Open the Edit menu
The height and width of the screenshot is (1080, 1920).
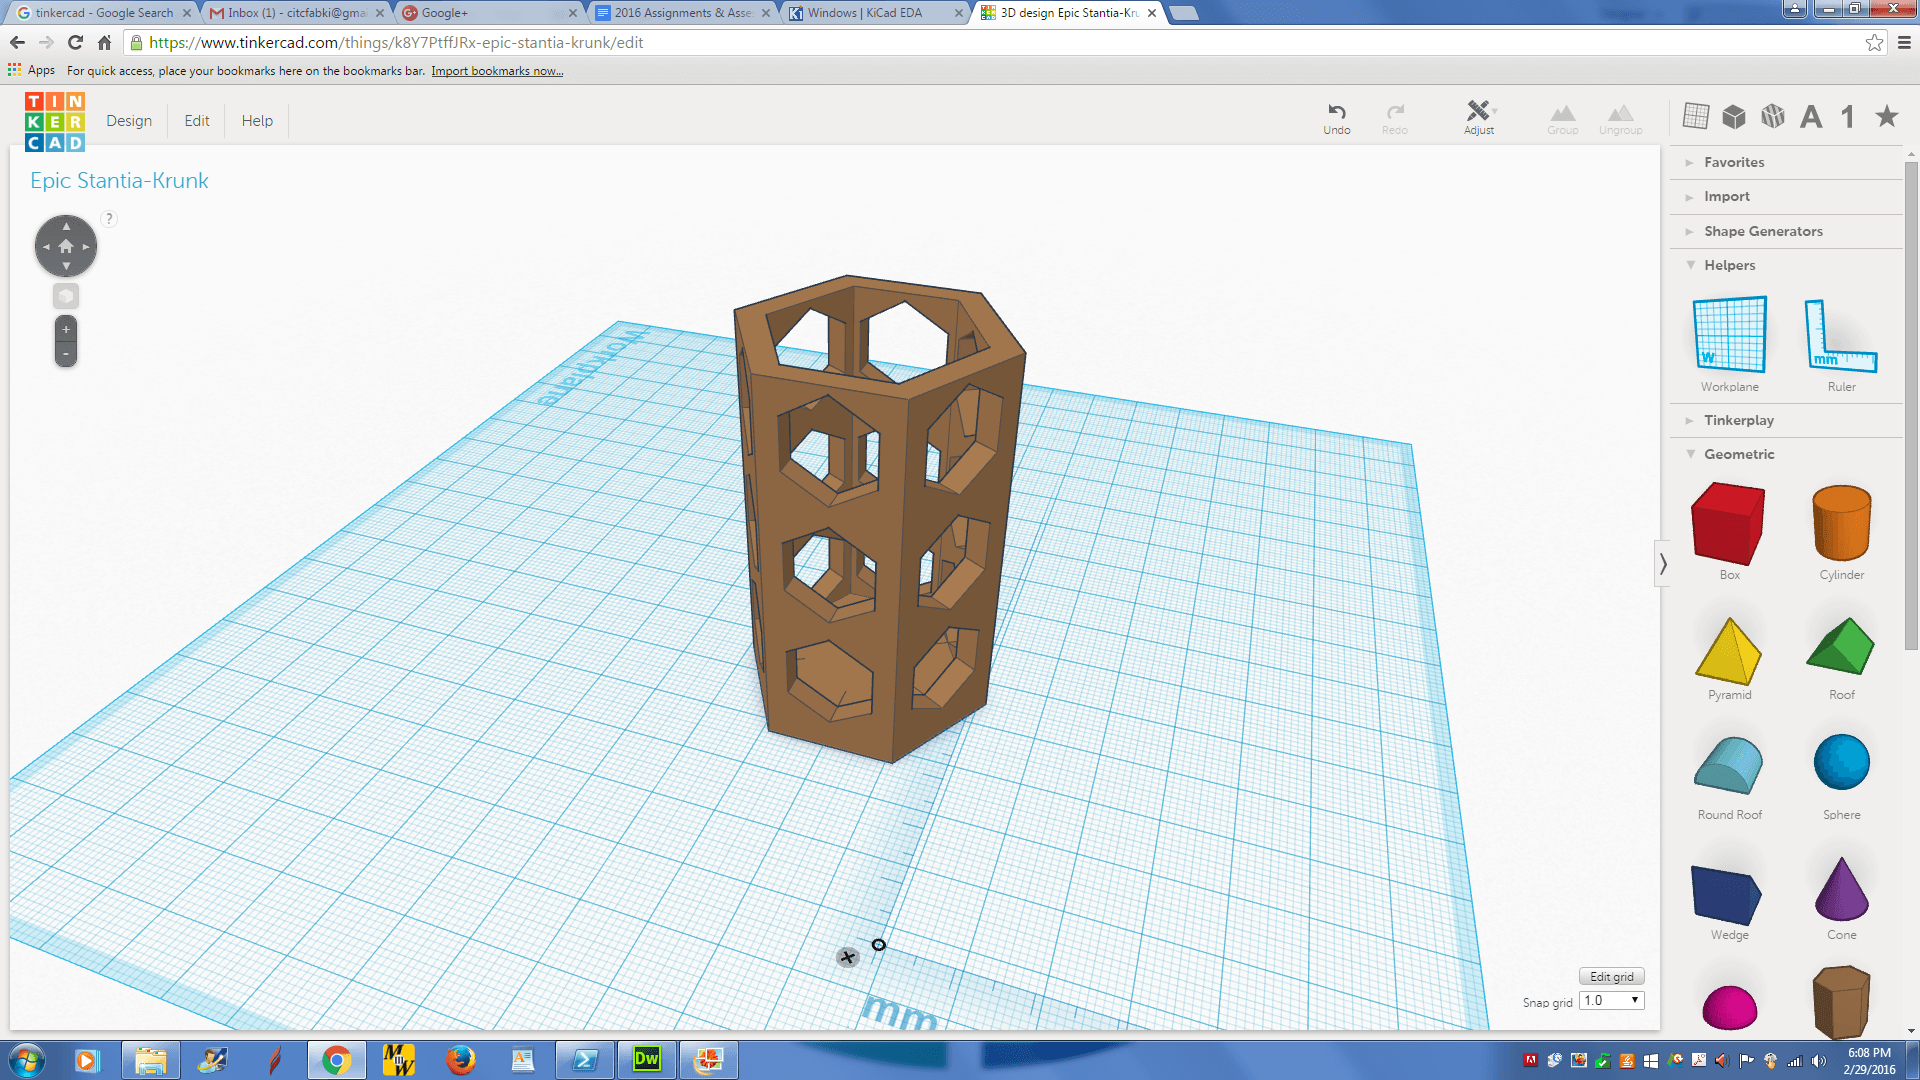tap(197, 121)
